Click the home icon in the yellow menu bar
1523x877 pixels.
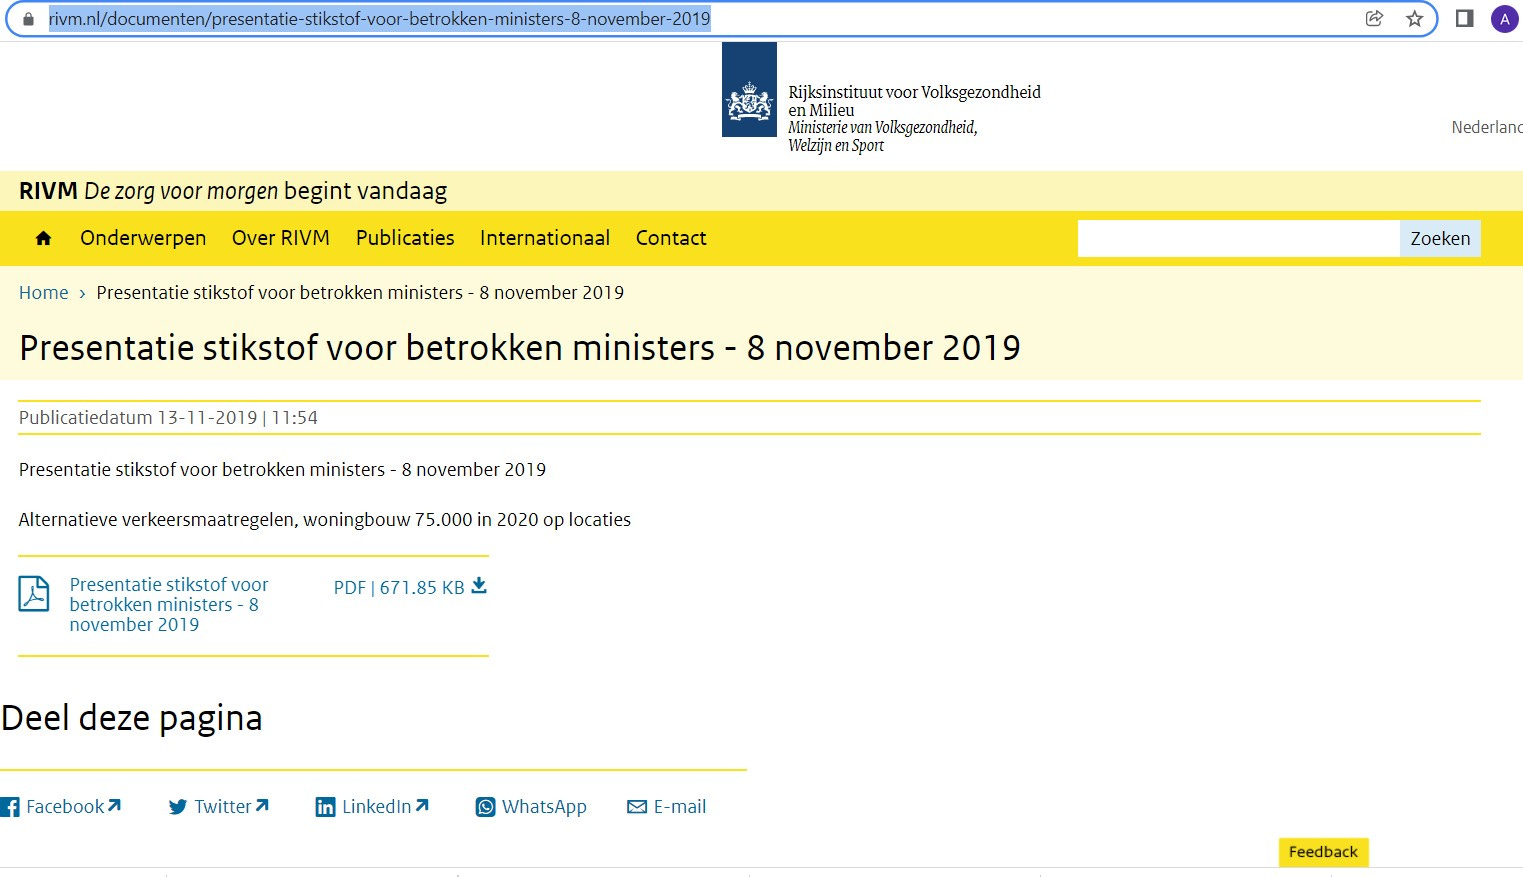(x=42, y=238)
